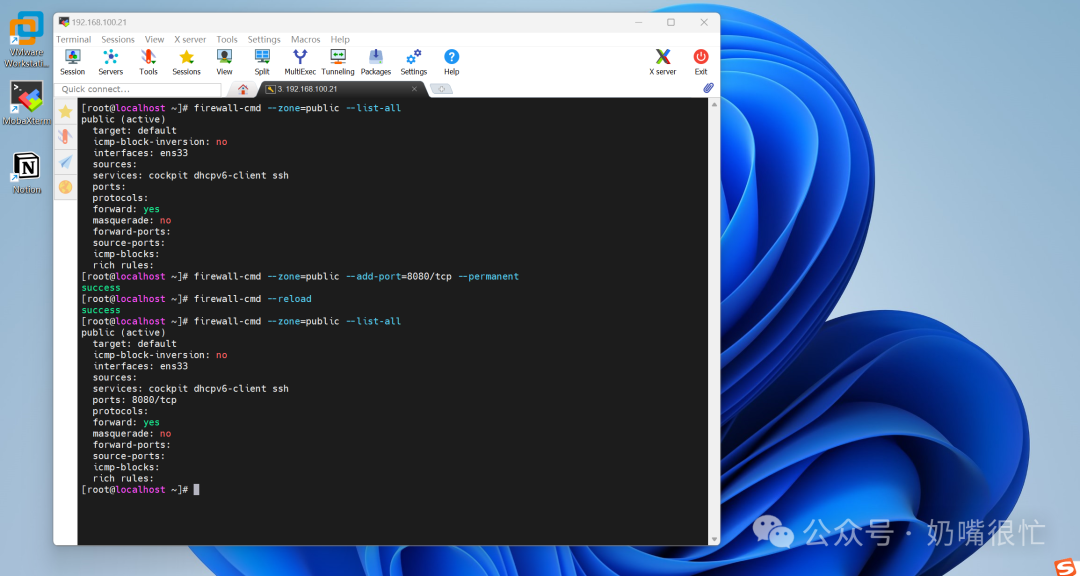The image size is (1080, 576).
Task: Click the 'firewall-cmd --reload' command text
Action: 252,299
